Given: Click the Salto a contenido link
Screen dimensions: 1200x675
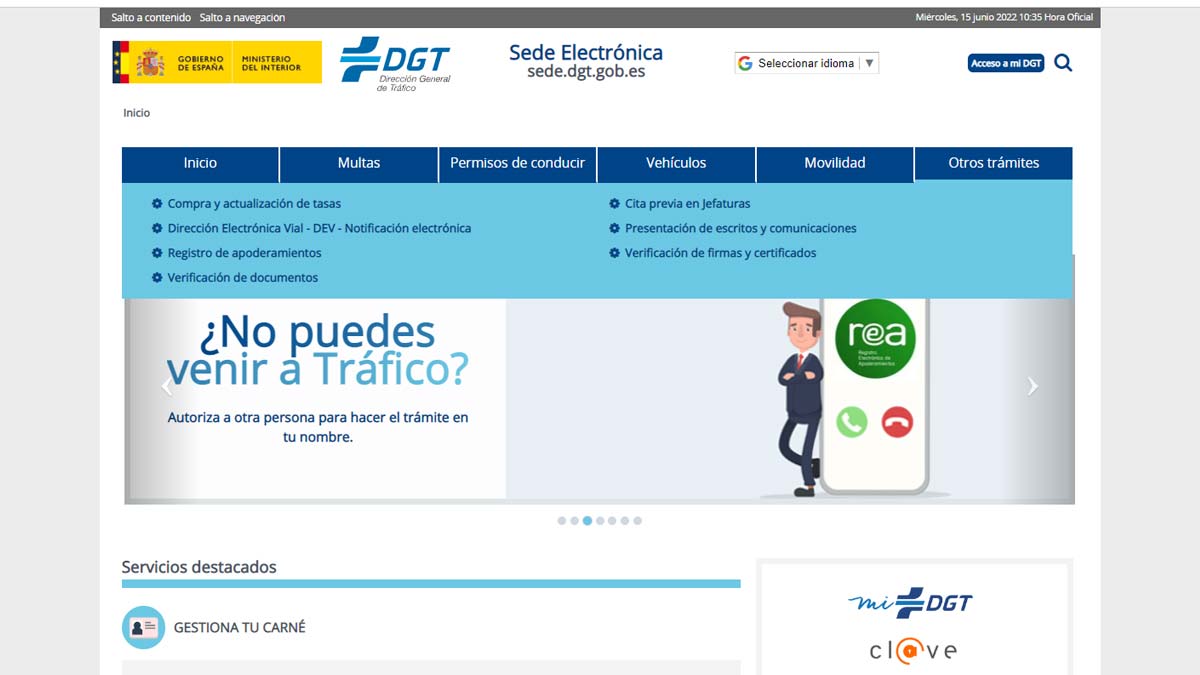Looking at the screenshot, I should click(151, 17).
